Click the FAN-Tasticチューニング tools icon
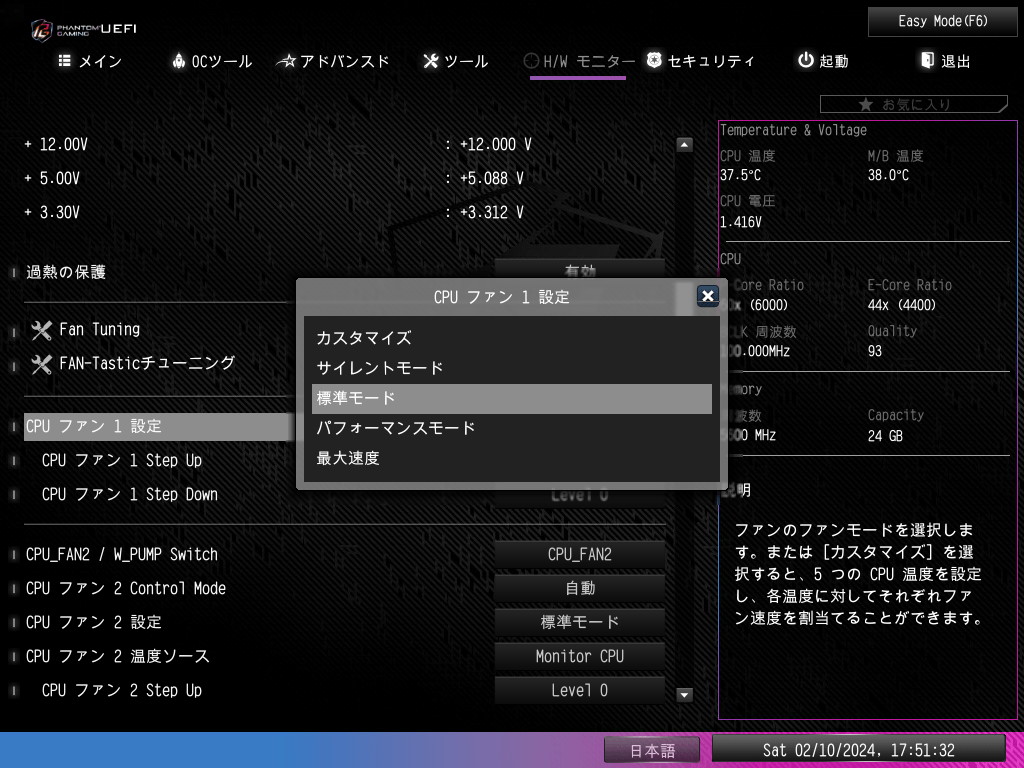Viewport: 1024px width, 768px height. 41,364
